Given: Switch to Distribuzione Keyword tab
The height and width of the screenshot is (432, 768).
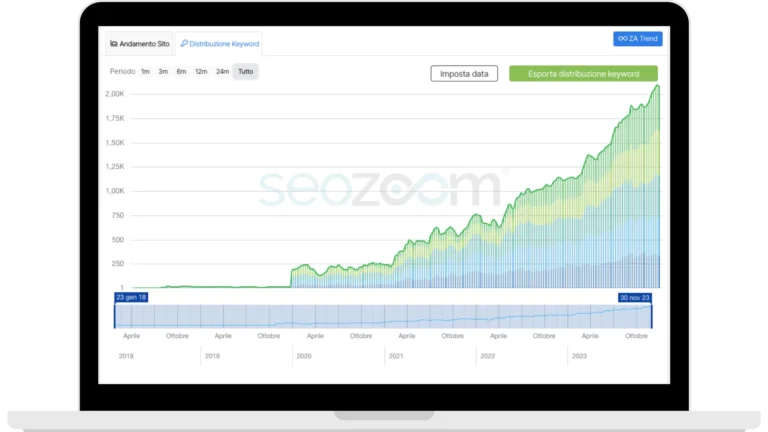Looking at the screenshot, I should [219, 44].
